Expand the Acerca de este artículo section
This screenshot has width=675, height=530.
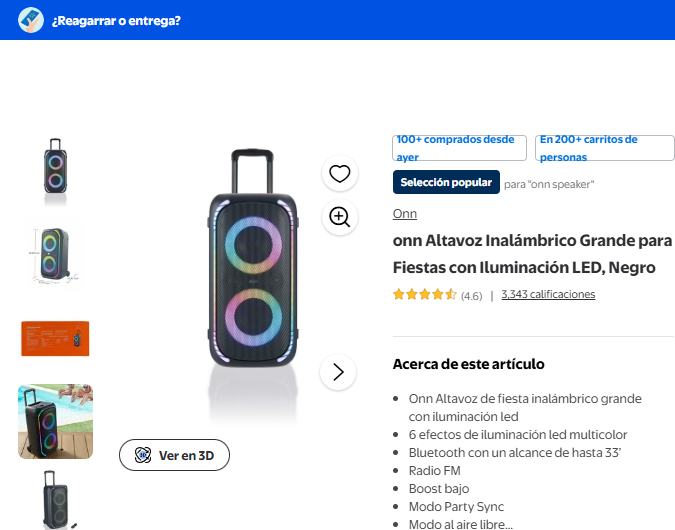coord(469,364)
